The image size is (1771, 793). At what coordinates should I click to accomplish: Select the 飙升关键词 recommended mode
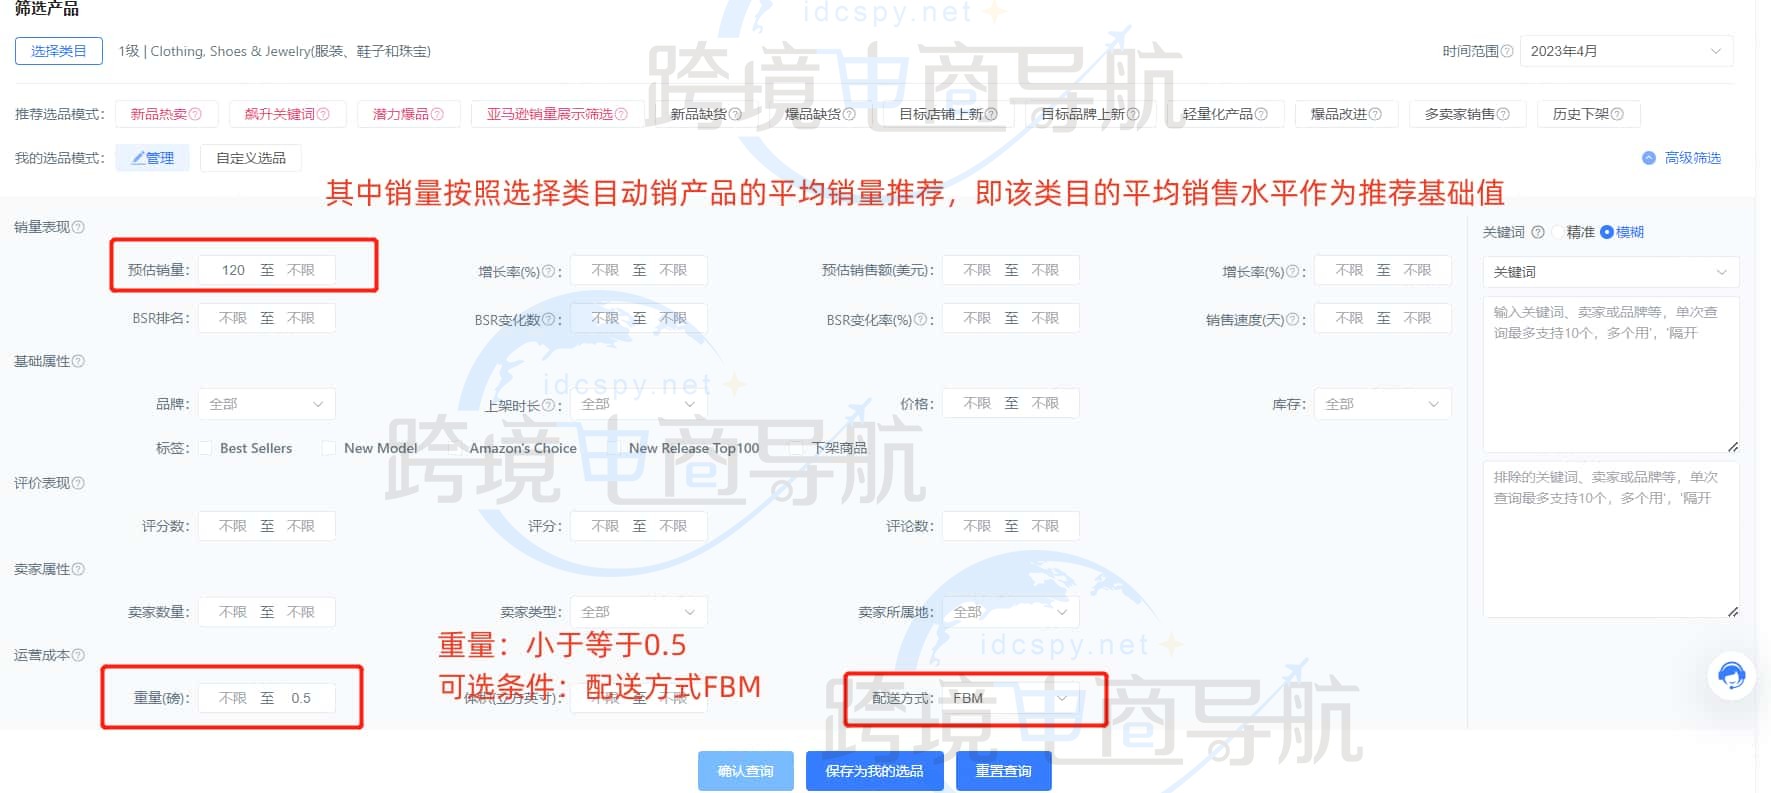[287, 114]
